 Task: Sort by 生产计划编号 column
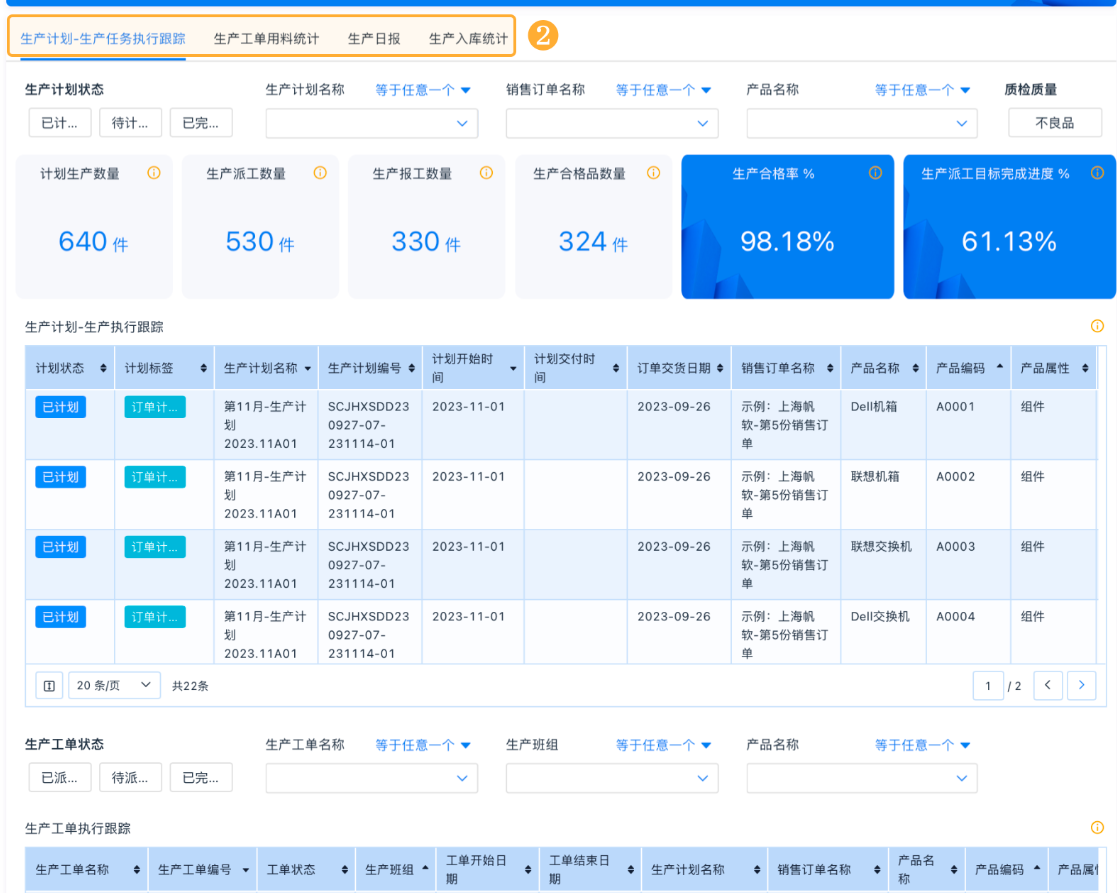click(x=412, y=368)
